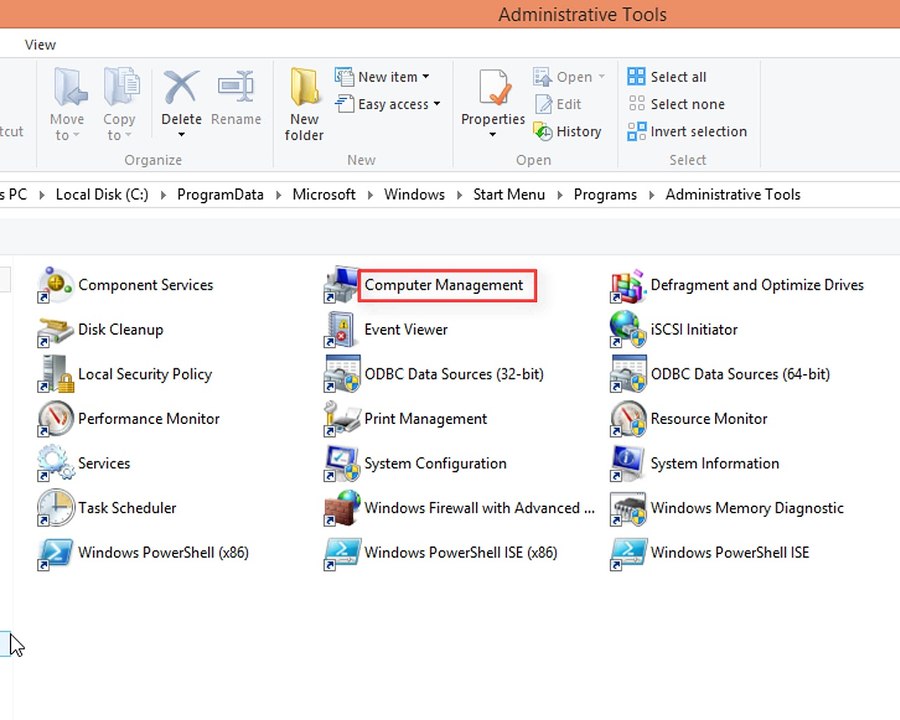The height and width of the screenshot is (720, 900).
Task: Click the History button in ribbon
Action: [567, 131]
